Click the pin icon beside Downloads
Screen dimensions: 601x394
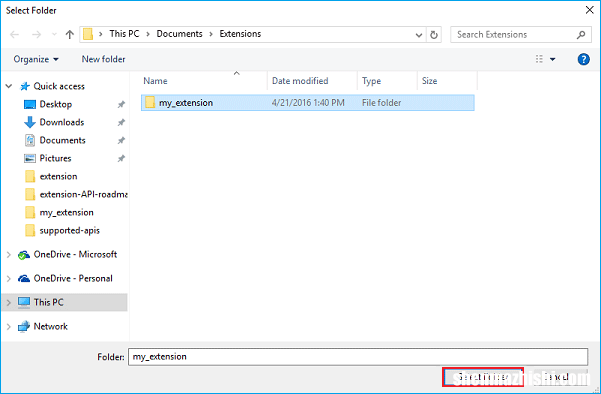pos(121,122)
